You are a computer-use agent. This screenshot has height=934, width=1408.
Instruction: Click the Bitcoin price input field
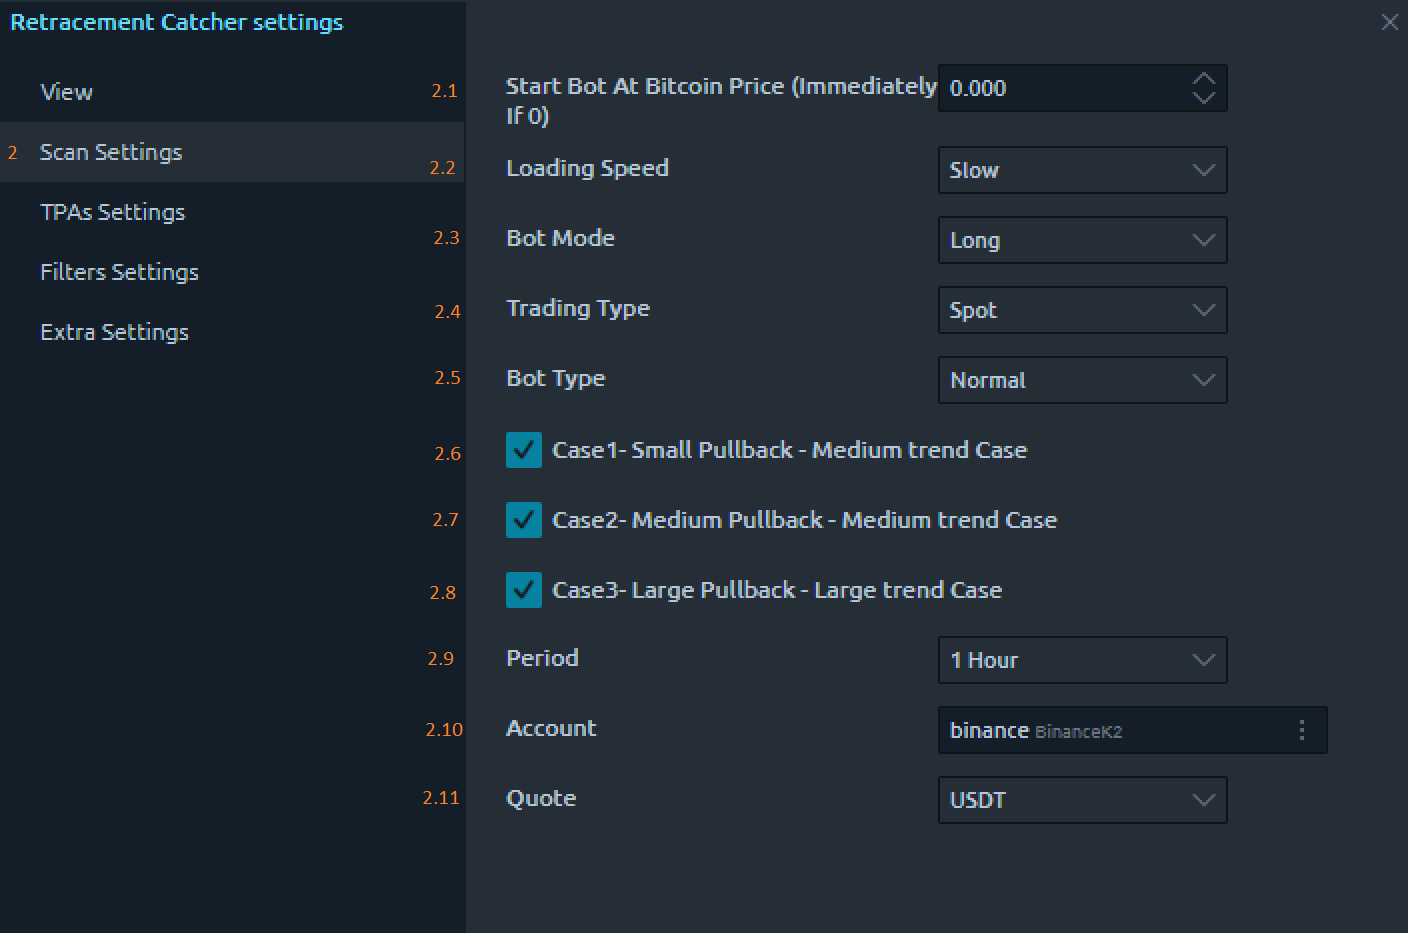pyautogui.click(x=1062, y=88)
